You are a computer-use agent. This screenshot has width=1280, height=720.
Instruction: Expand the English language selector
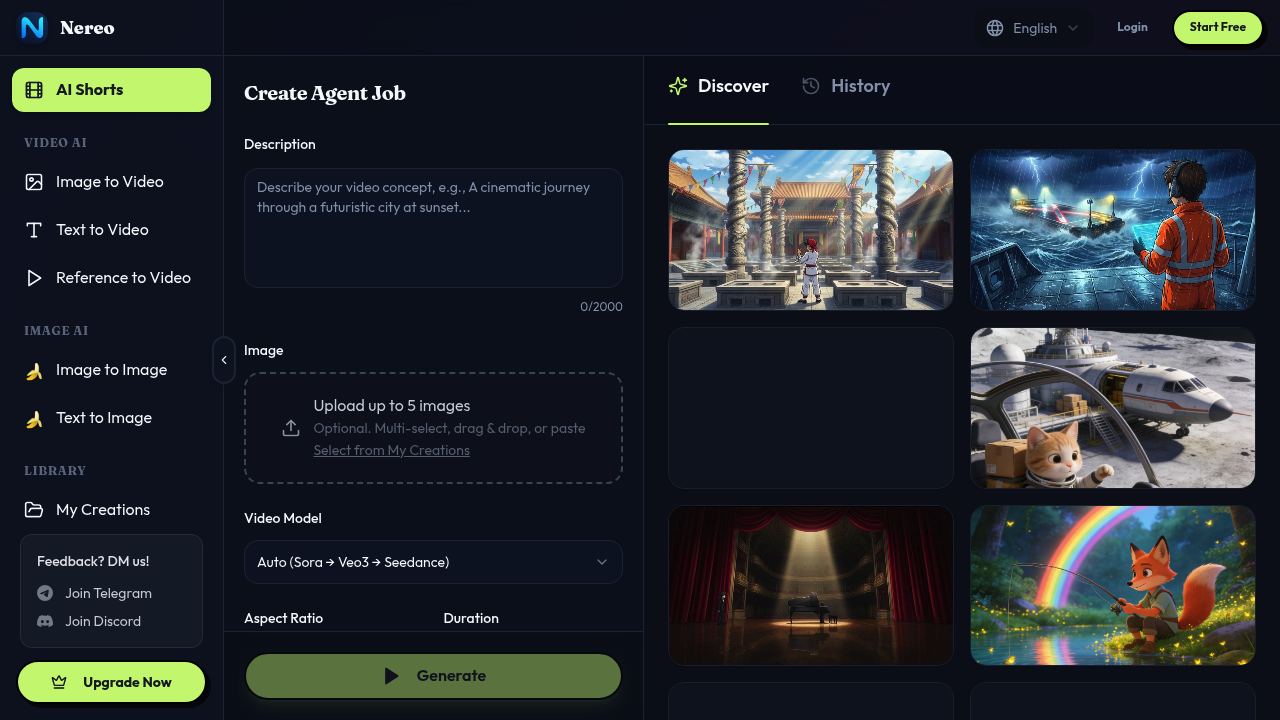pos(1032,28)
